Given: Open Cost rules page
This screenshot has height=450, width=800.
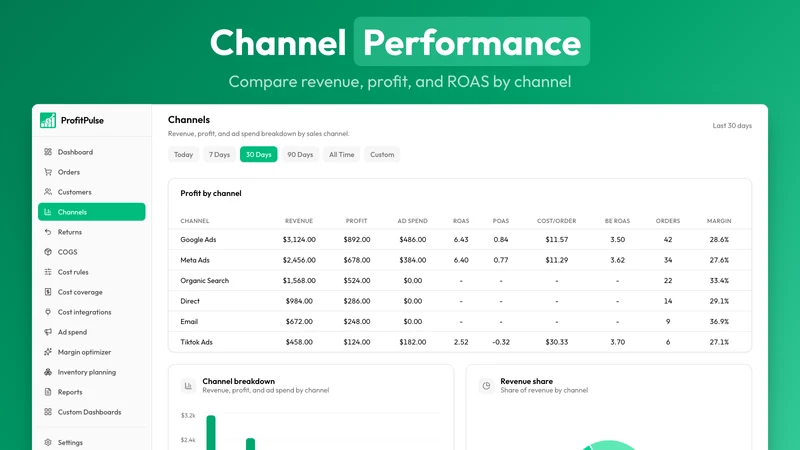Looking at the screenshot, I should (92, 272).
